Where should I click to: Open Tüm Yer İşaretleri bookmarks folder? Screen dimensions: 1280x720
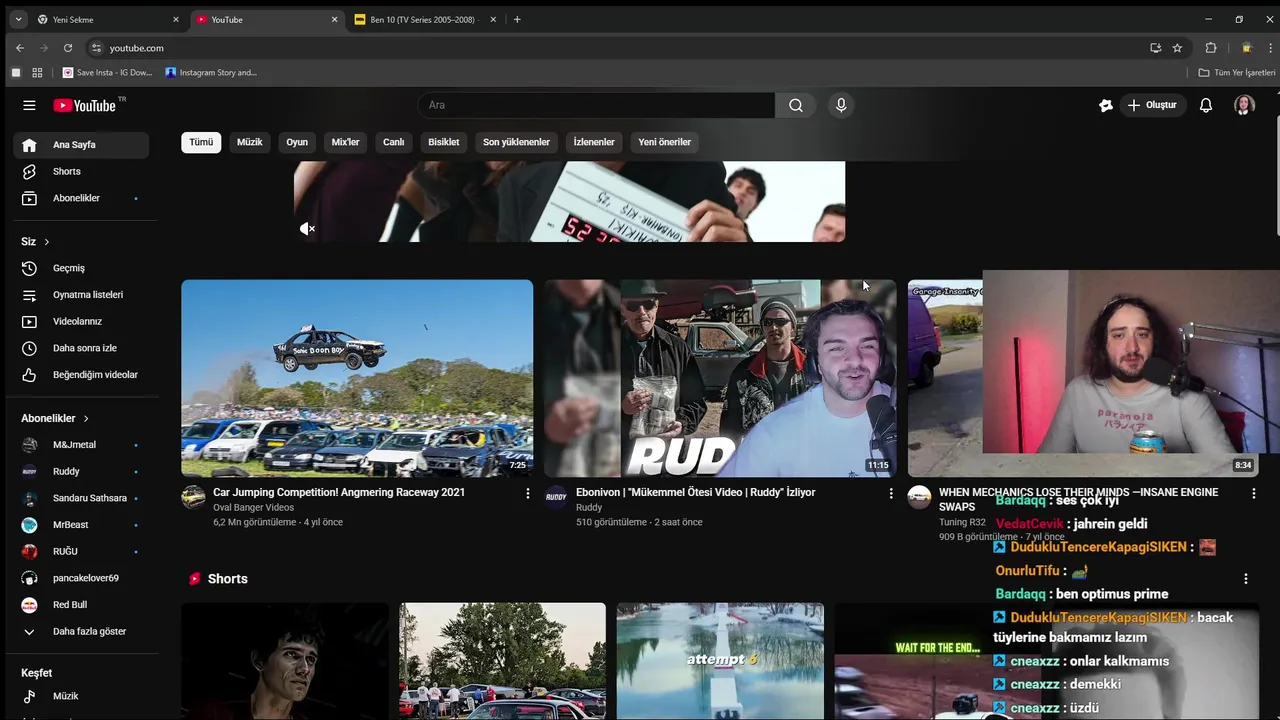pos(1237,73)
